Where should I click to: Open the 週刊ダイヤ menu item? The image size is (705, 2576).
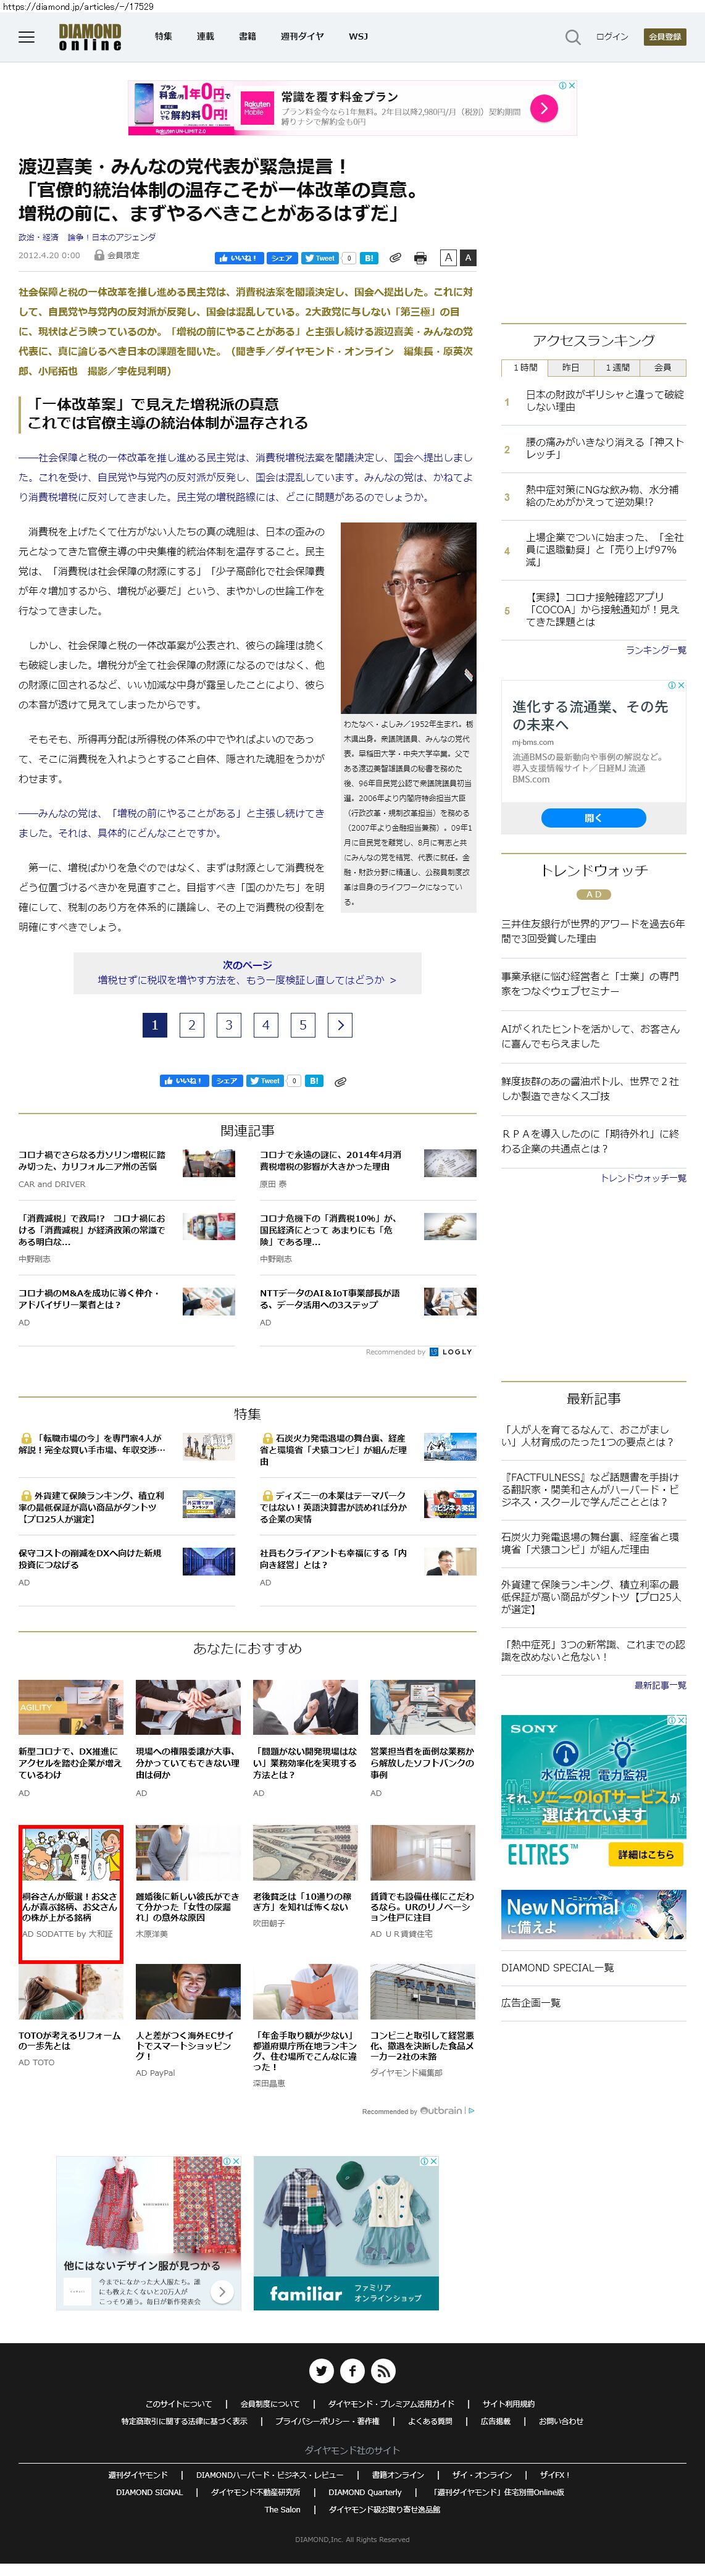(x=301, y=37)
